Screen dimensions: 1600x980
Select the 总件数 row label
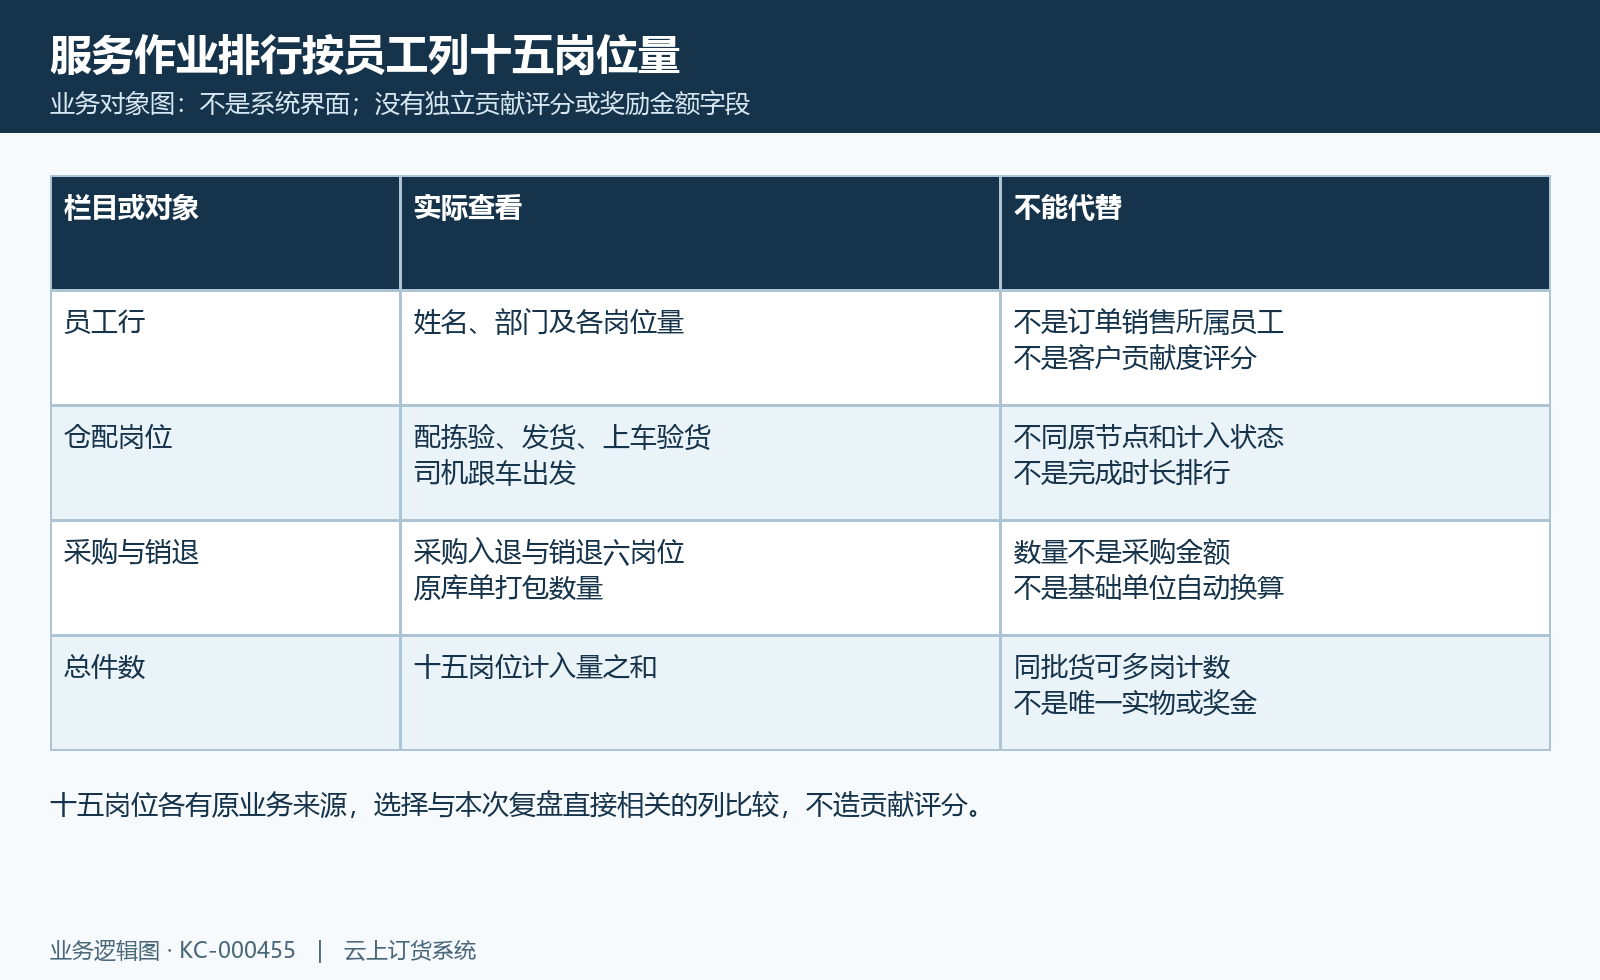[x=104, y=667]
